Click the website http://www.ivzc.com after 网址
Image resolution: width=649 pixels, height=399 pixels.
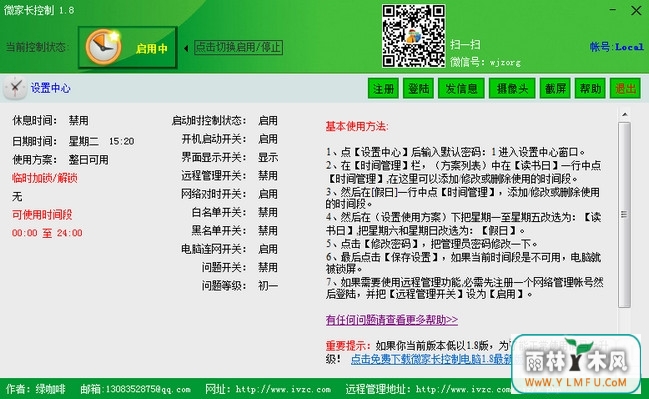pyautogui.click(x=283, y=389)
